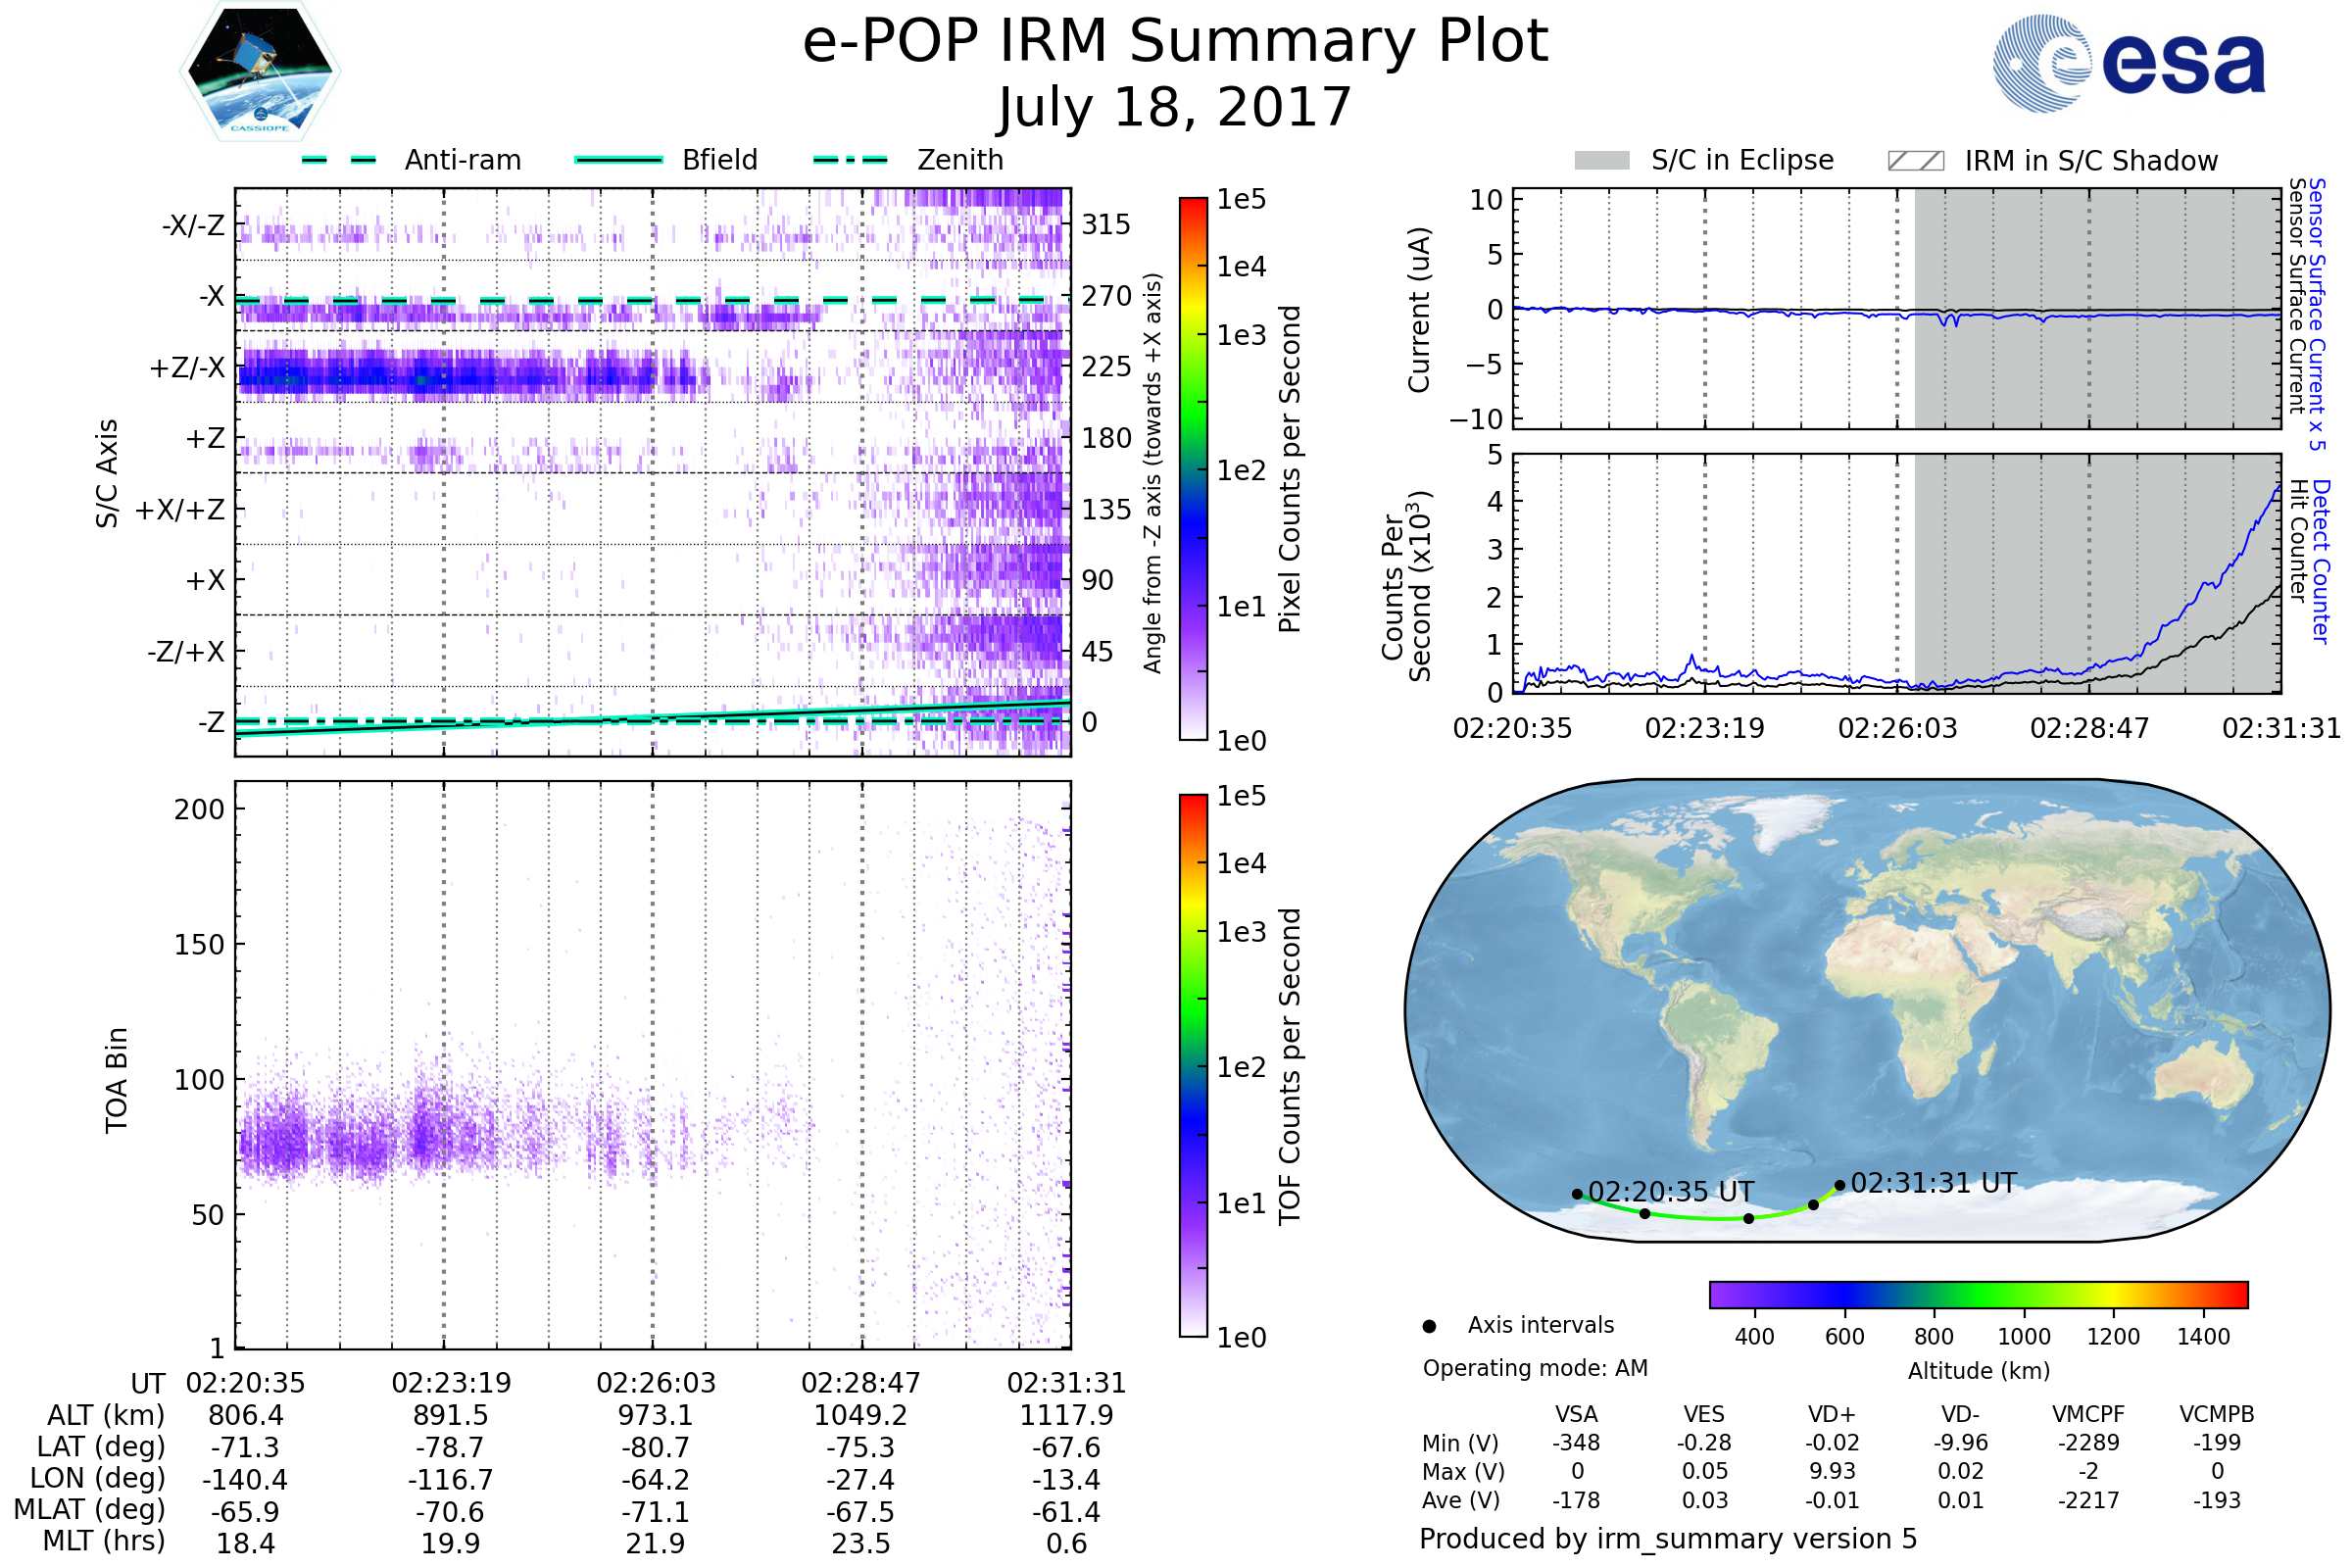
Task: Click the ESA logo
Action: 2128,63
